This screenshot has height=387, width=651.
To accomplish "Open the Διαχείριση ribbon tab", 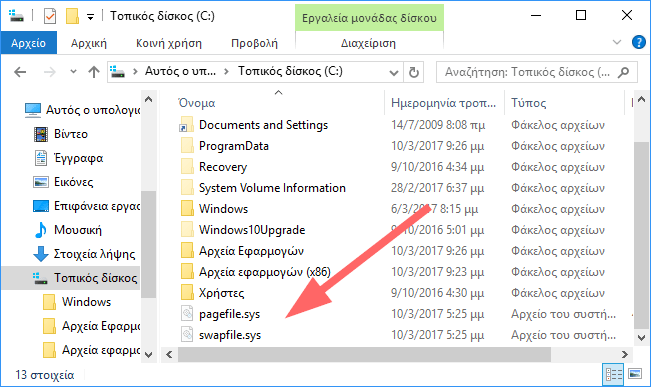I will pos(368,43).
